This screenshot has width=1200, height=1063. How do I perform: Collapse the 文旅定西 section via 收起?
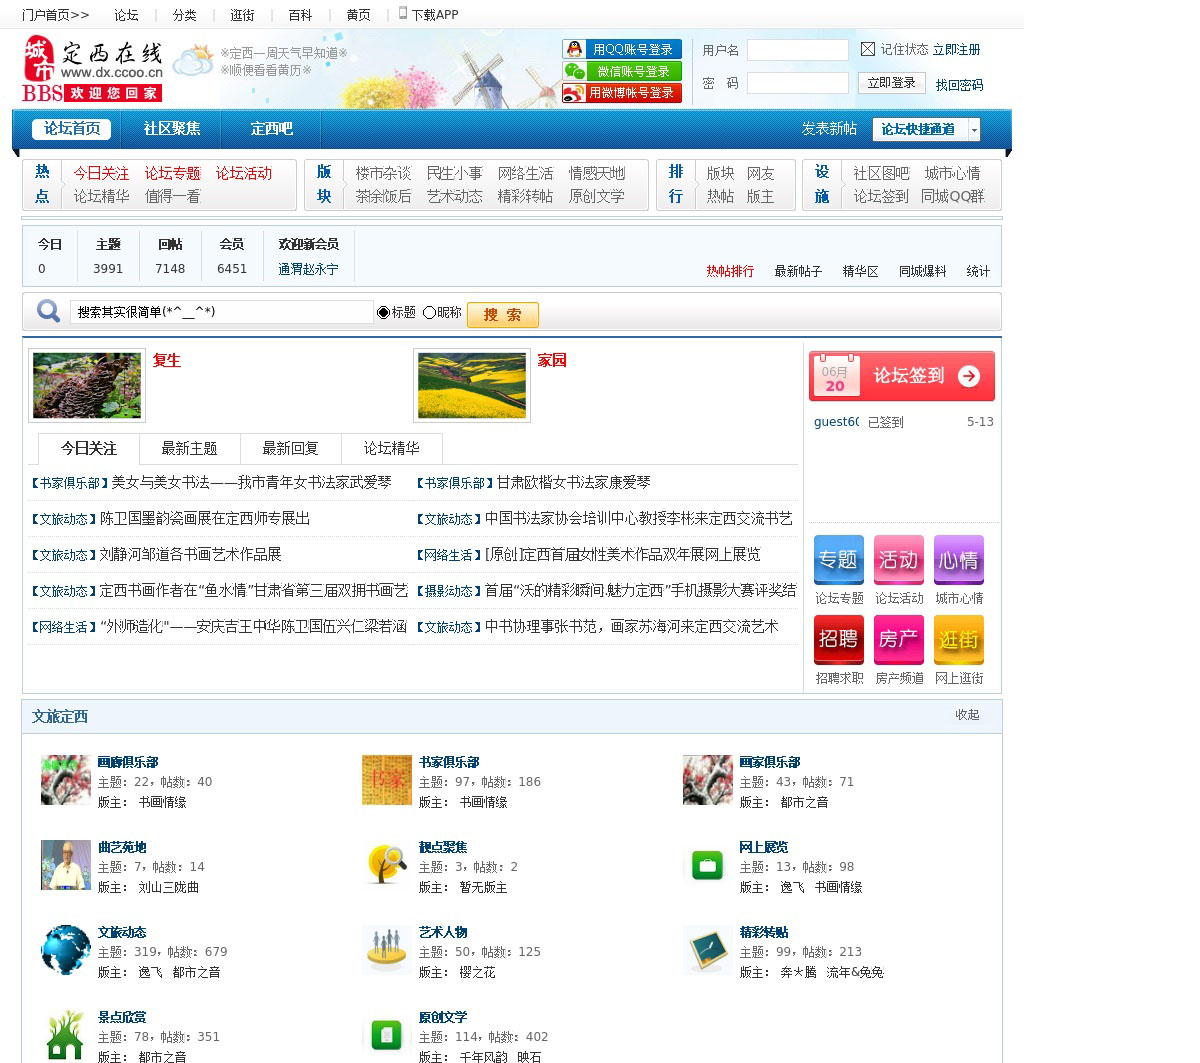click(967, 715)
